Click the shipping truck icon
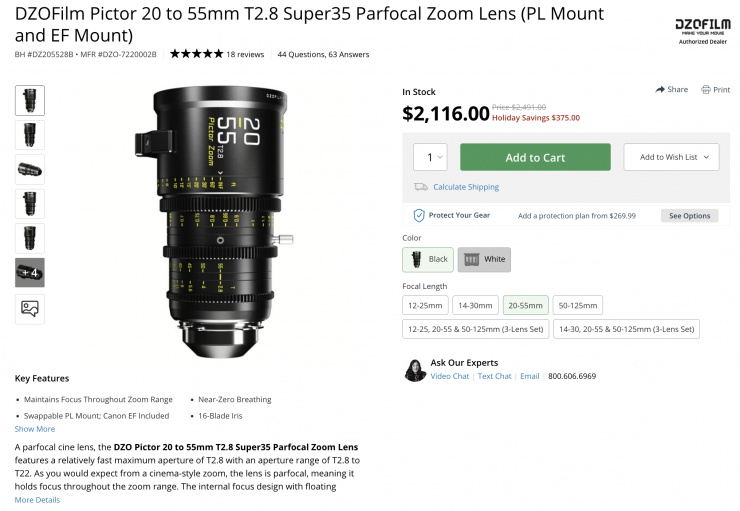This screenshot has height=511, width=740. click(x=421, y=187)
